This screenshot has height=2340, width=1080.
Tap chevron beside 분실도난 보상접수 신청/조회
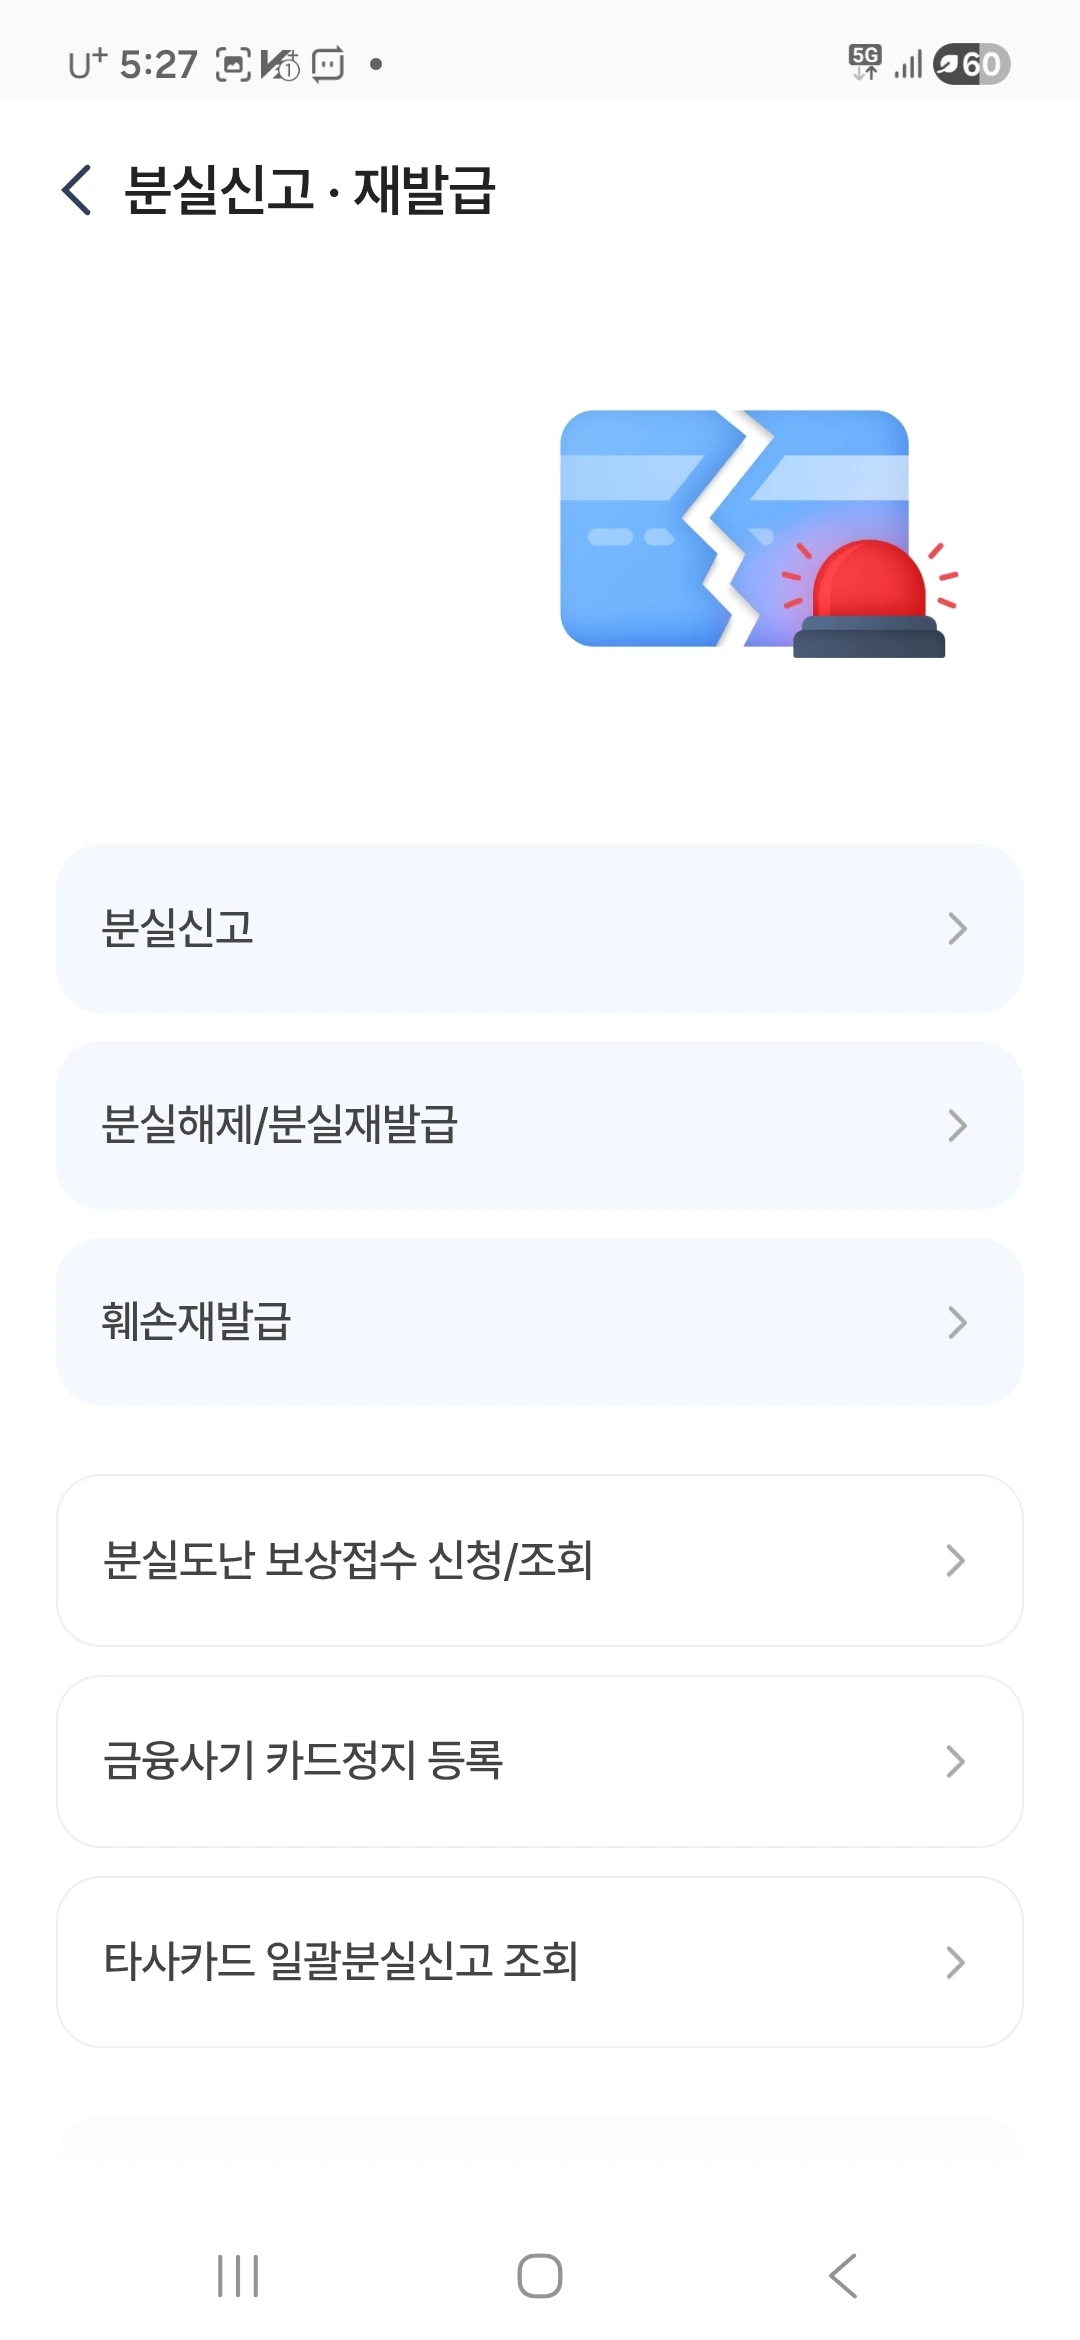pos(955,1561)
